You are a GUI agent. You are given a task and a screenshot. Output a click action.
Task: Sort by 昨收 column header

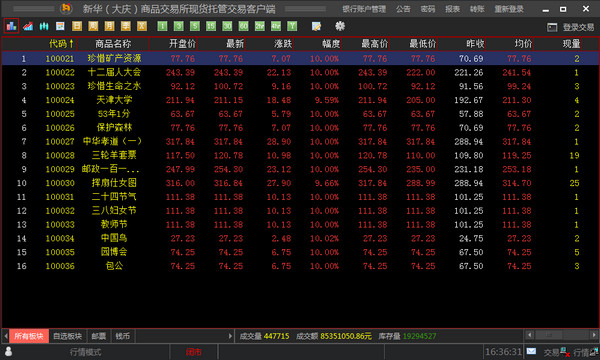pos(475,44)
